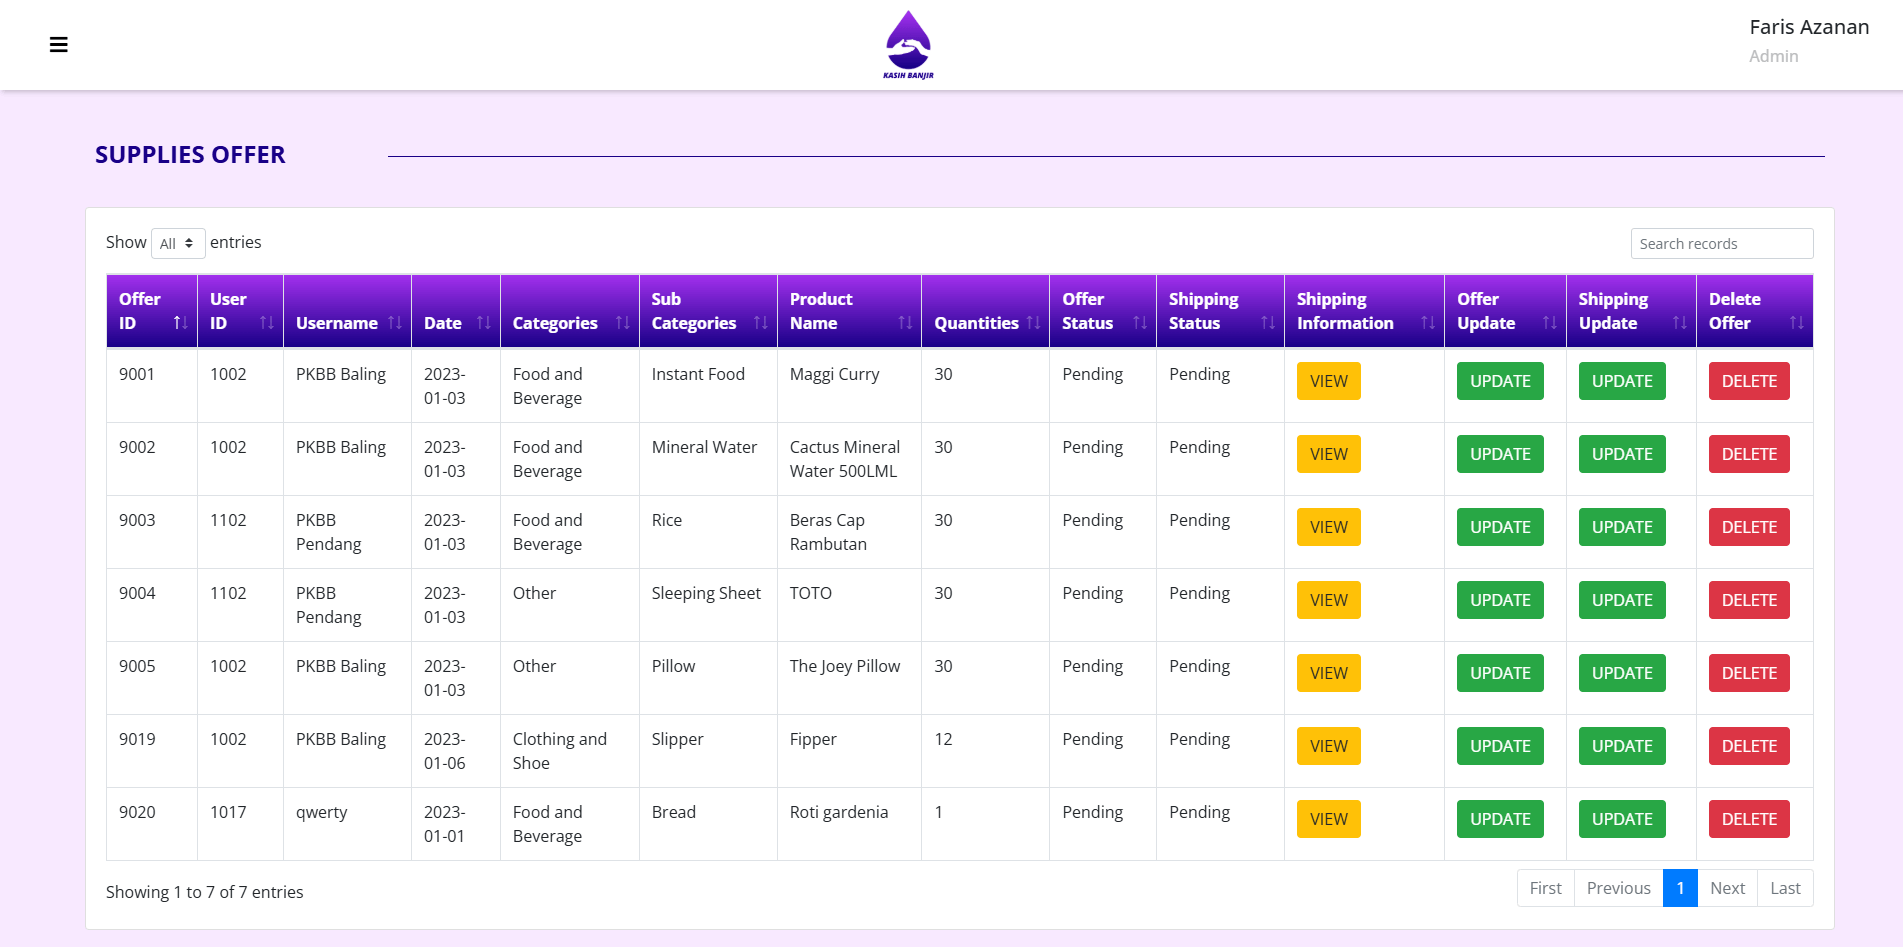View shipping information for Maggi Curry
Screen dimensions: 1903x947
click(x=1328, y=381)
